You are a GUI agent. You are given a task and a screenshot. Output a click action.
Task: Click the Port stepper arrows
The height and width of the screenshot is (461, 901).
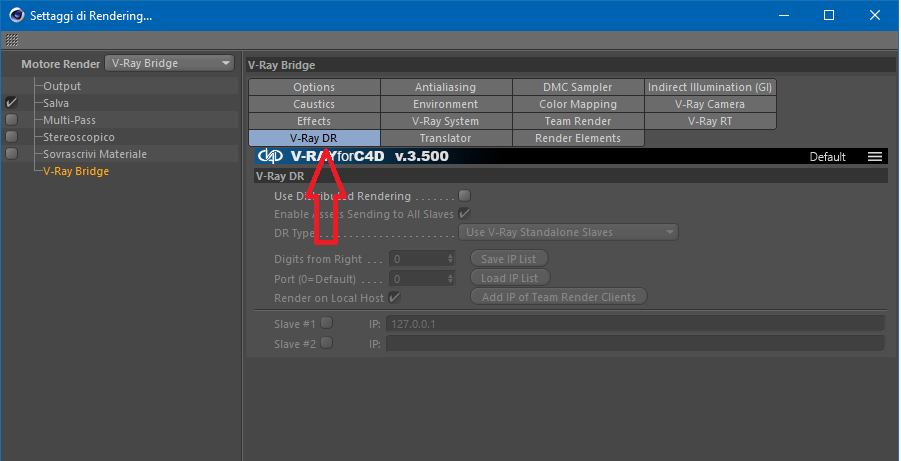coord(450,279)
